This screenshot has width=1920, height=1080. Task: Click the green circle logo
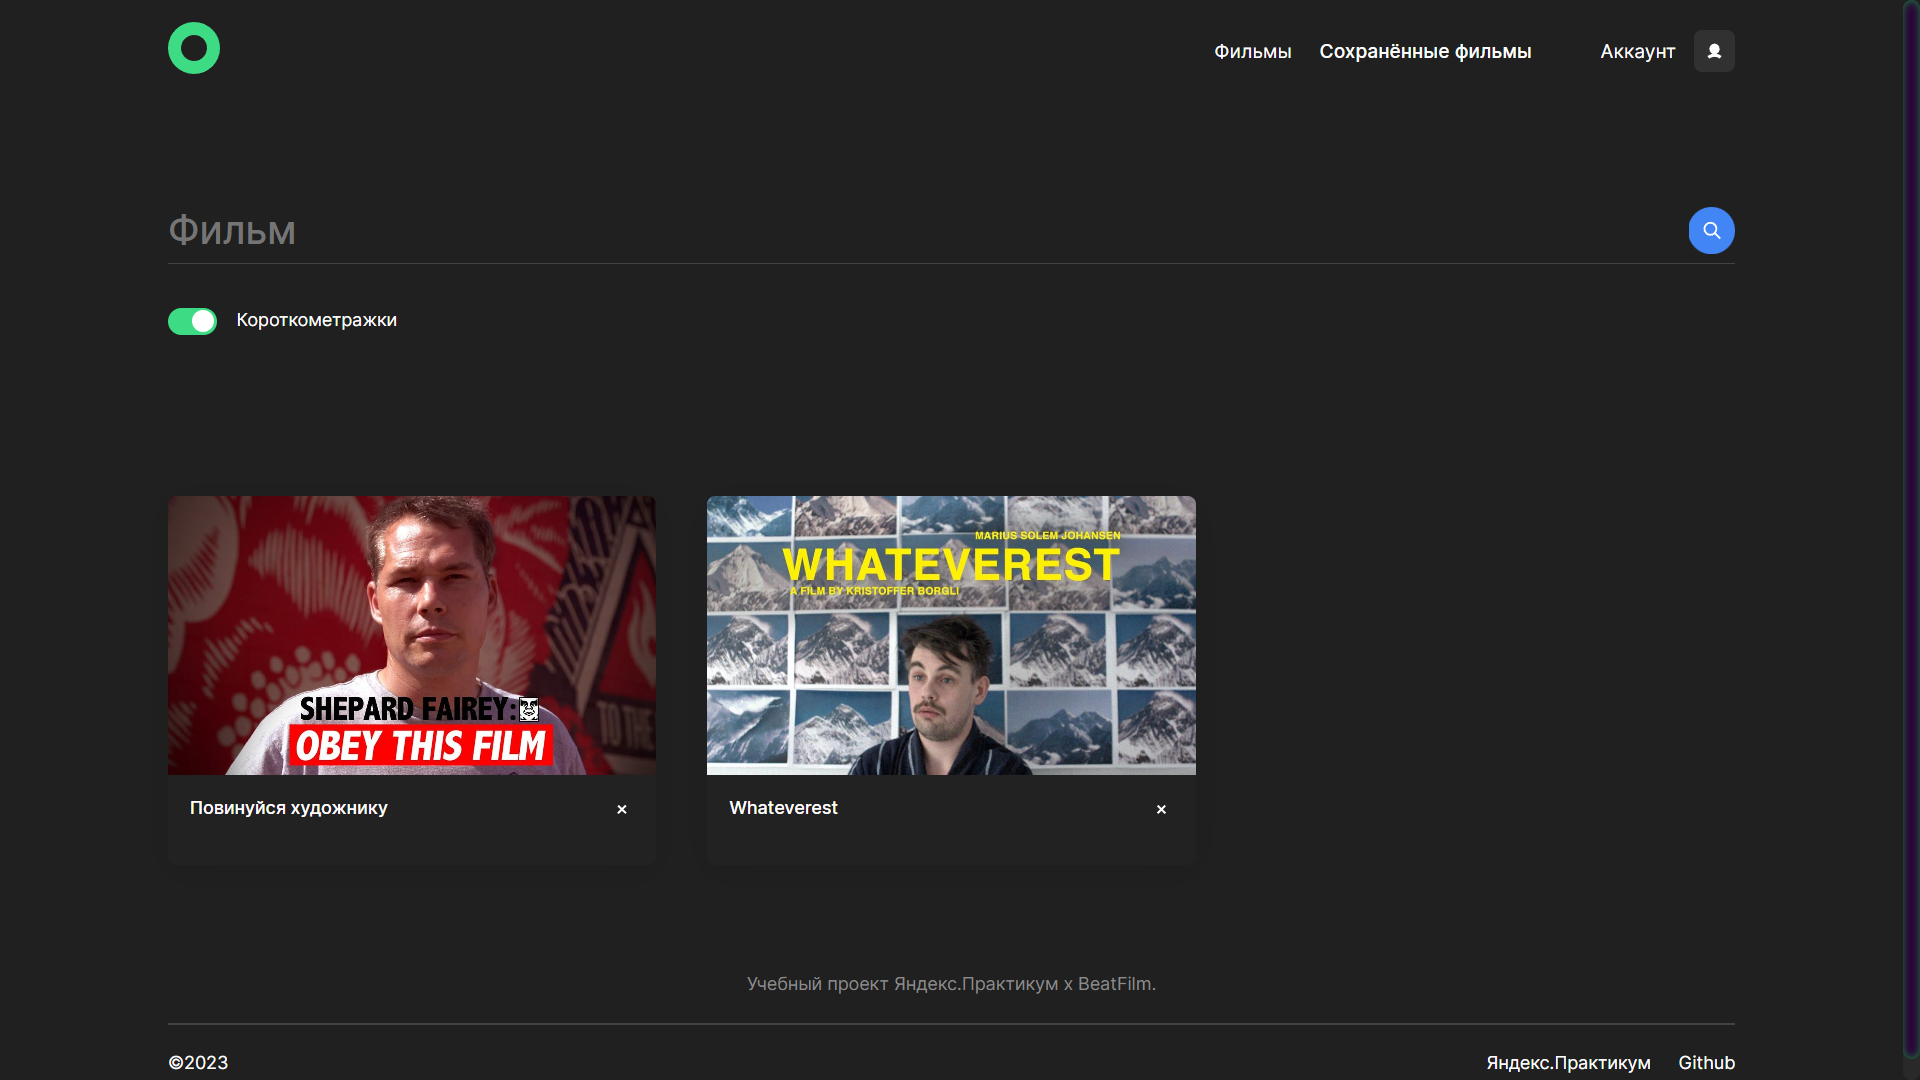click(x=194, y=48)
